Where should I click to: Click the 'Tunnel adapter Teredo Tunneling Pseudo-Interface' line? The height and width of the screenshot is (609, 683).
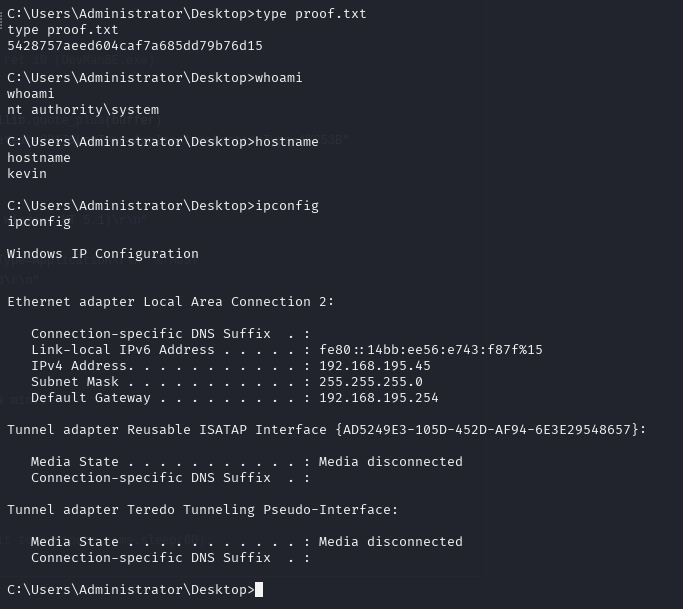(203, 510)
